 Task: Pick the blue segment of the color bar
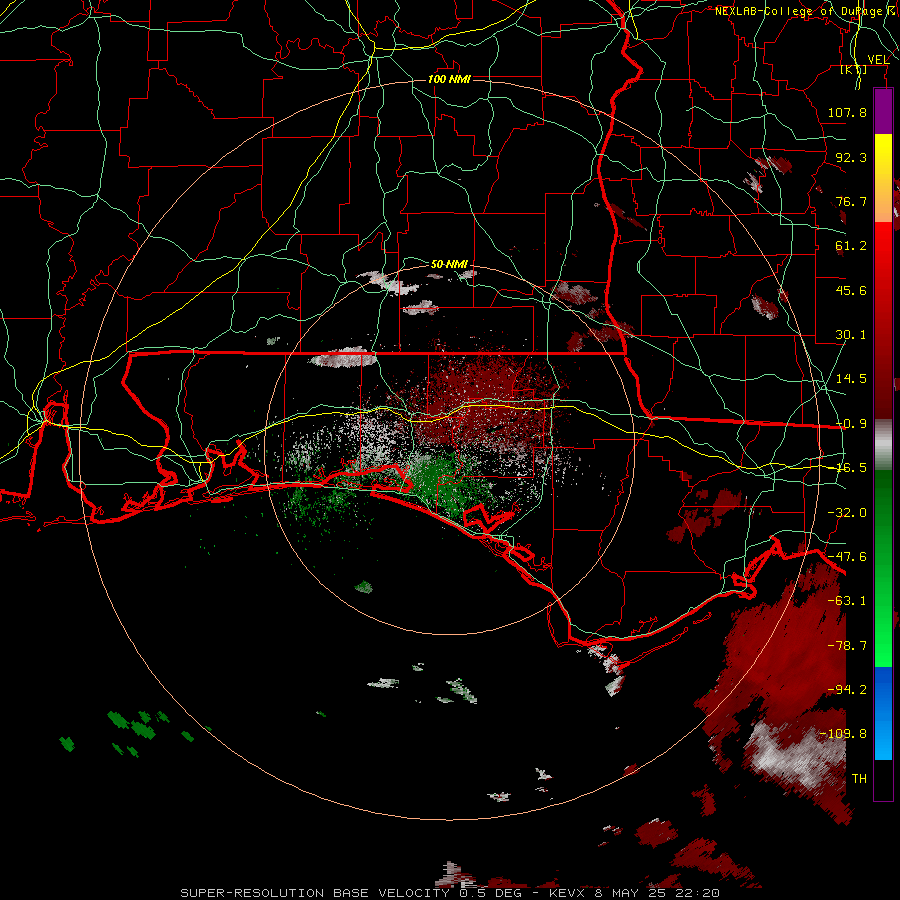pyautogui.click(x=883, y=713)
